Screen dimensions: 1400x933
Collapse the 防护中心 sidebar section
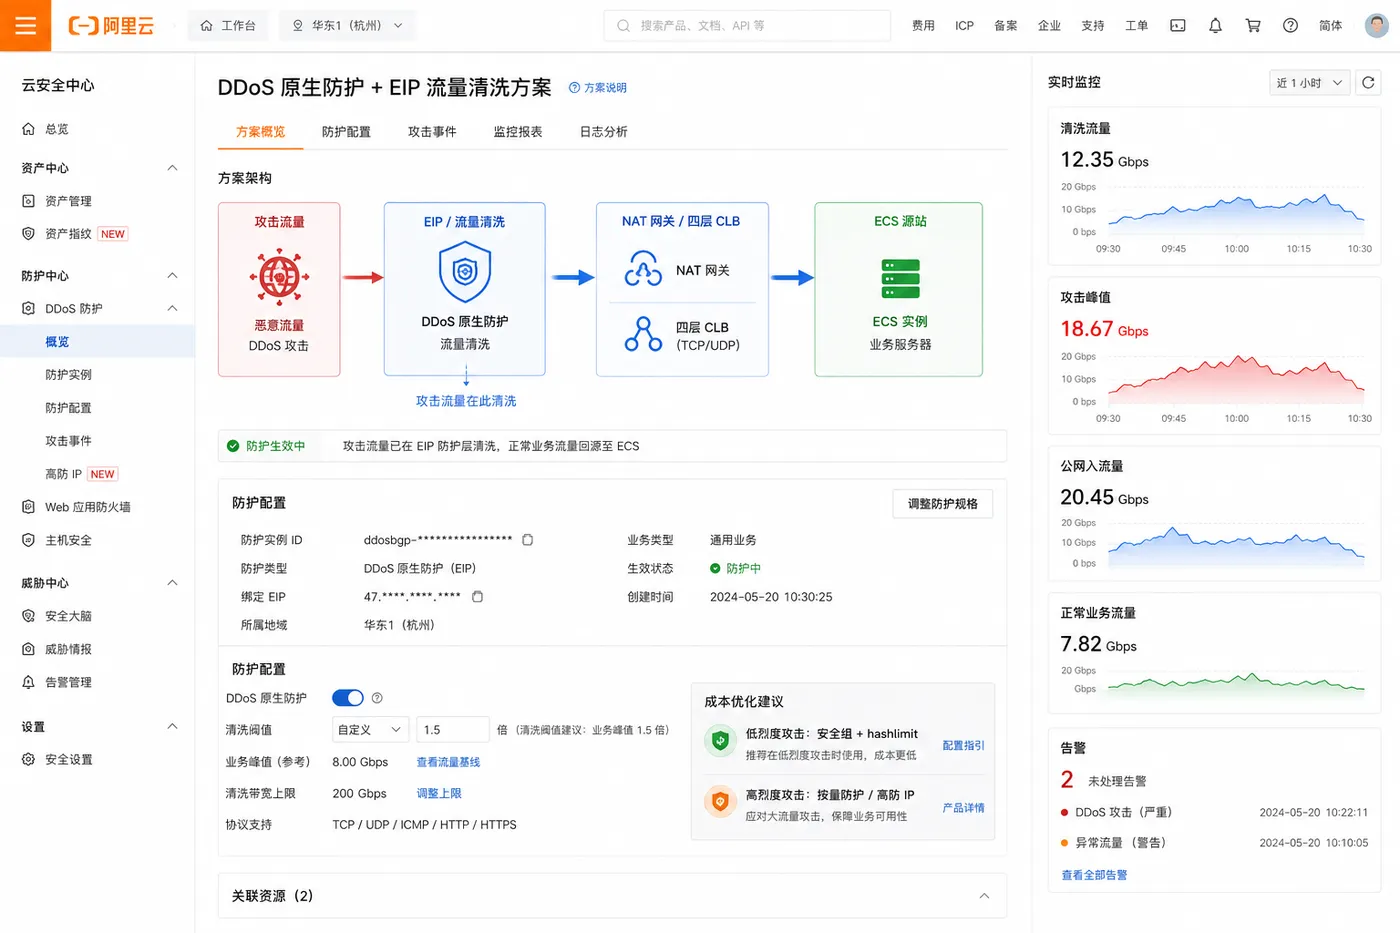coord(172,276)
